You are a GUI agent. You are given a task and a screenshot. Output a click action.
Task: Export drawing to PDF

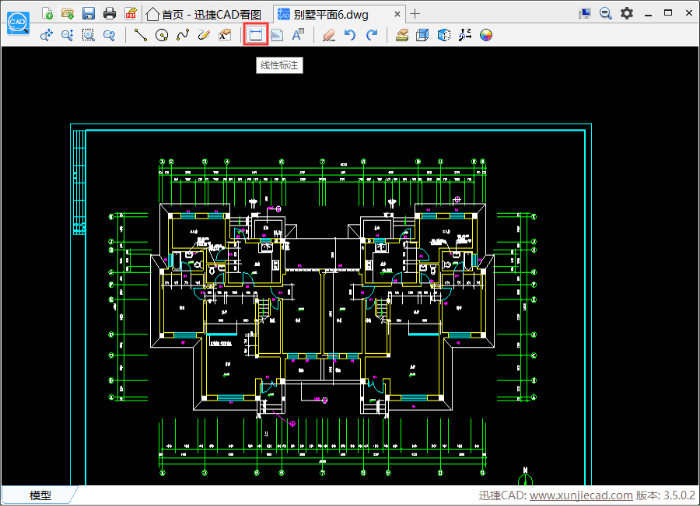coord(130,13)
